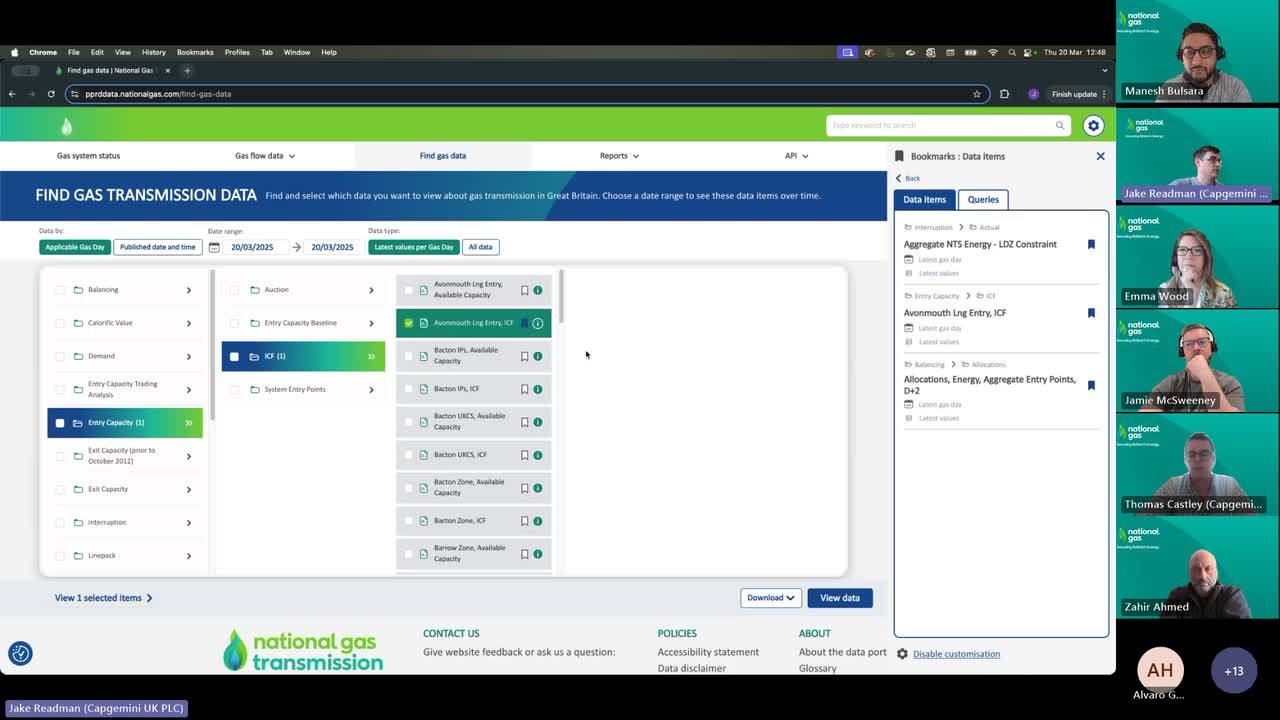Click the search magnifier icon in the keyword box
Viewport: 1280px width, 720px height.
pyautogui.click(x=1060, y=125)
